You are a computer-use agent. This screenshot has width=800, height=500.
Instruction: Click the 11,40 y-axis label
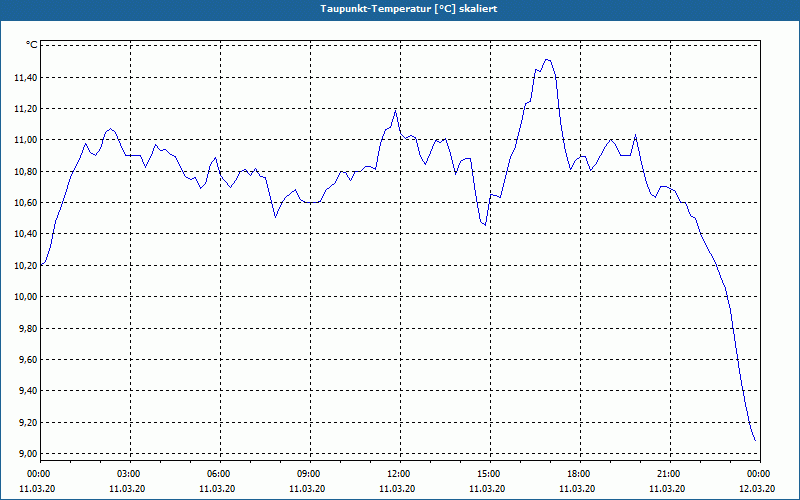(x=27, y=78)
